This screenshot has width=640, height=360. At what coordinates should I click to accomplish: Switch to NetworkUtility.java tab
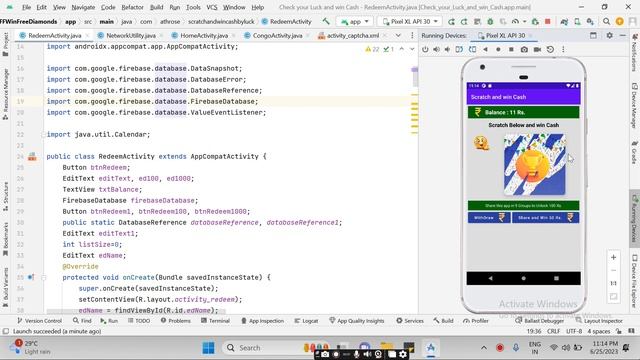click(130, 36)
